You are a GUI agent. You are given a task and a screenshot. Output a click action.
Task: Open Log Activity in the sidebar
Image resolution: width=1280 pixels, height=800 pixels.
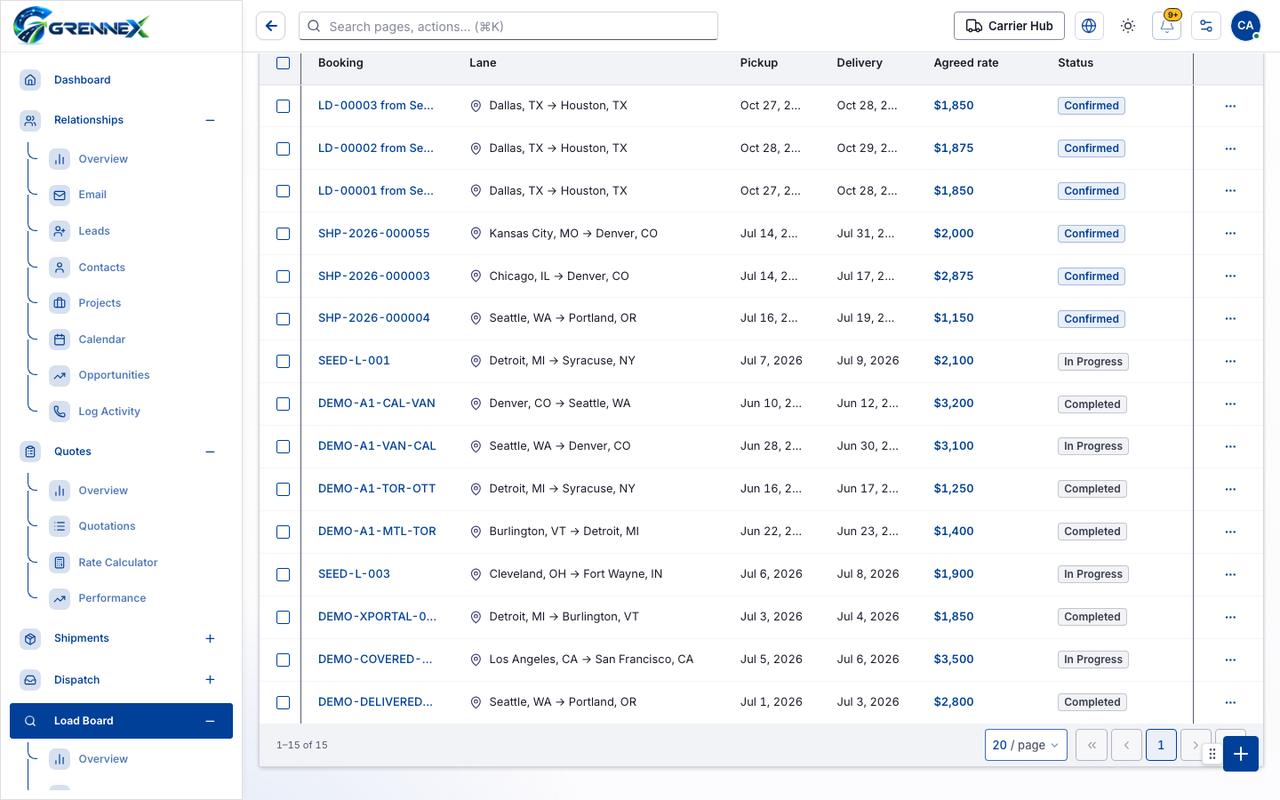coord(109,411)
